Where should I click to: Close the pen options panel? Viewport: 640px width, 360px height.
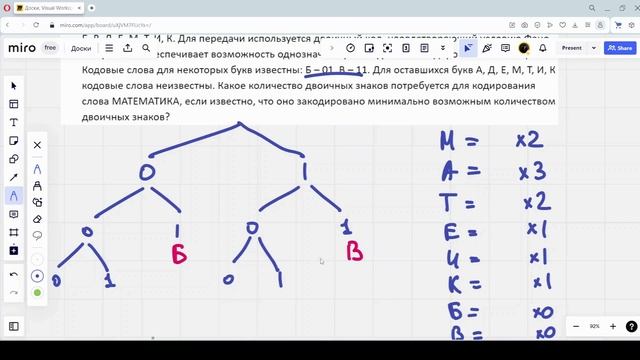tap(37, 145)
